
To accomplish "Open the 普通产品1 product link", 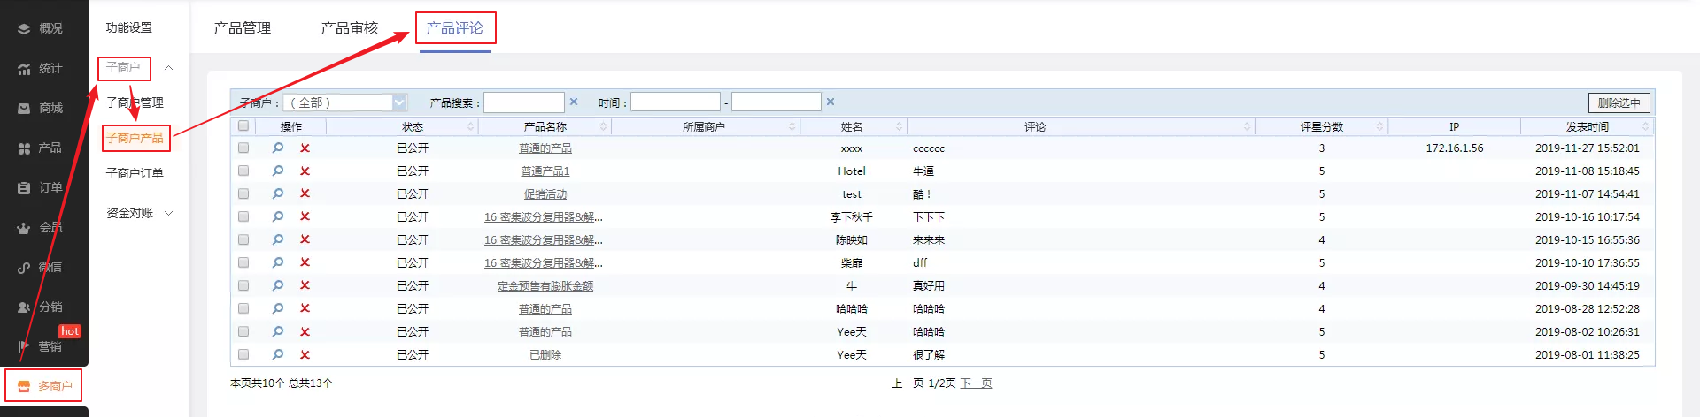I will tap(545, 171).
